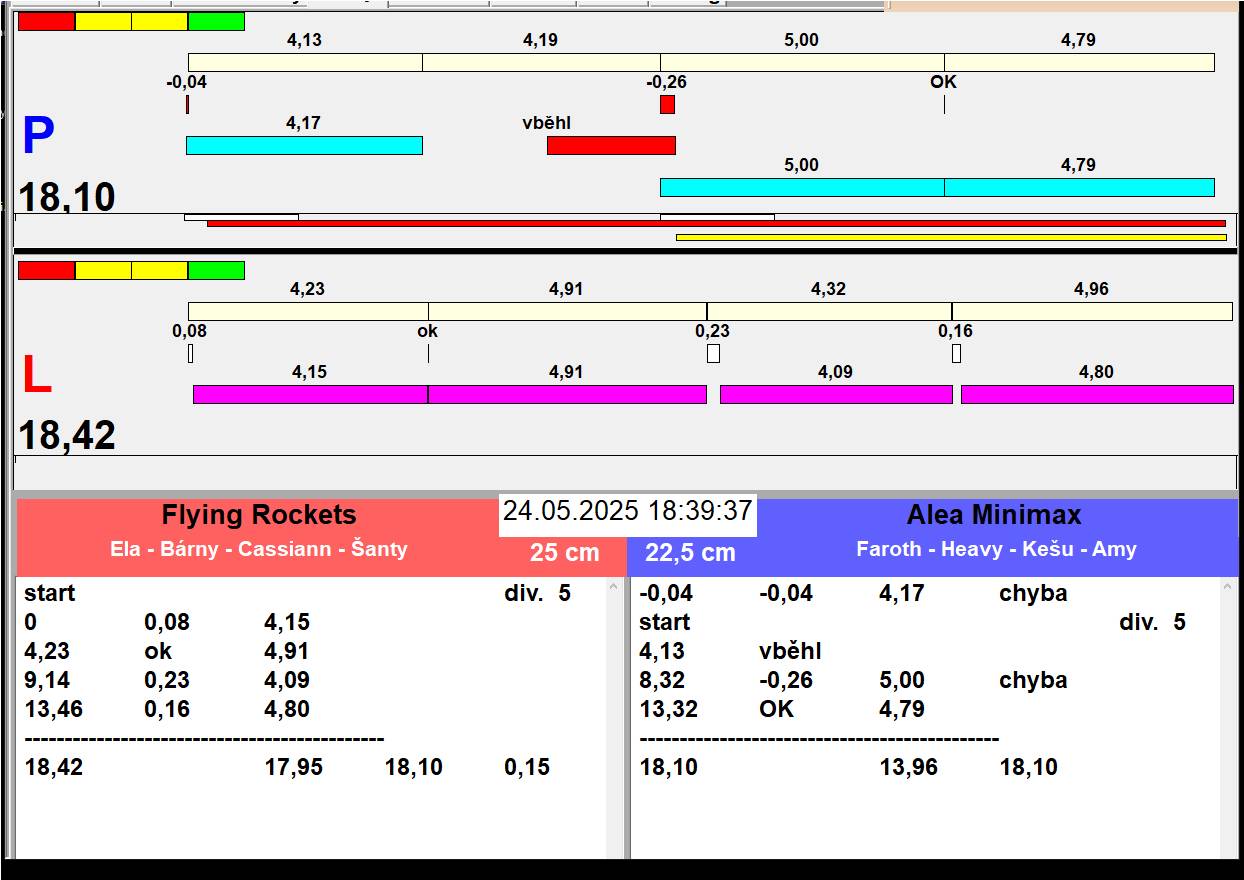Image resolution: width=1244 pixels, height=880 pixels.
Task: Click the lane L total time 18,42
Action: pyautogui.click(x=67, y=436)
